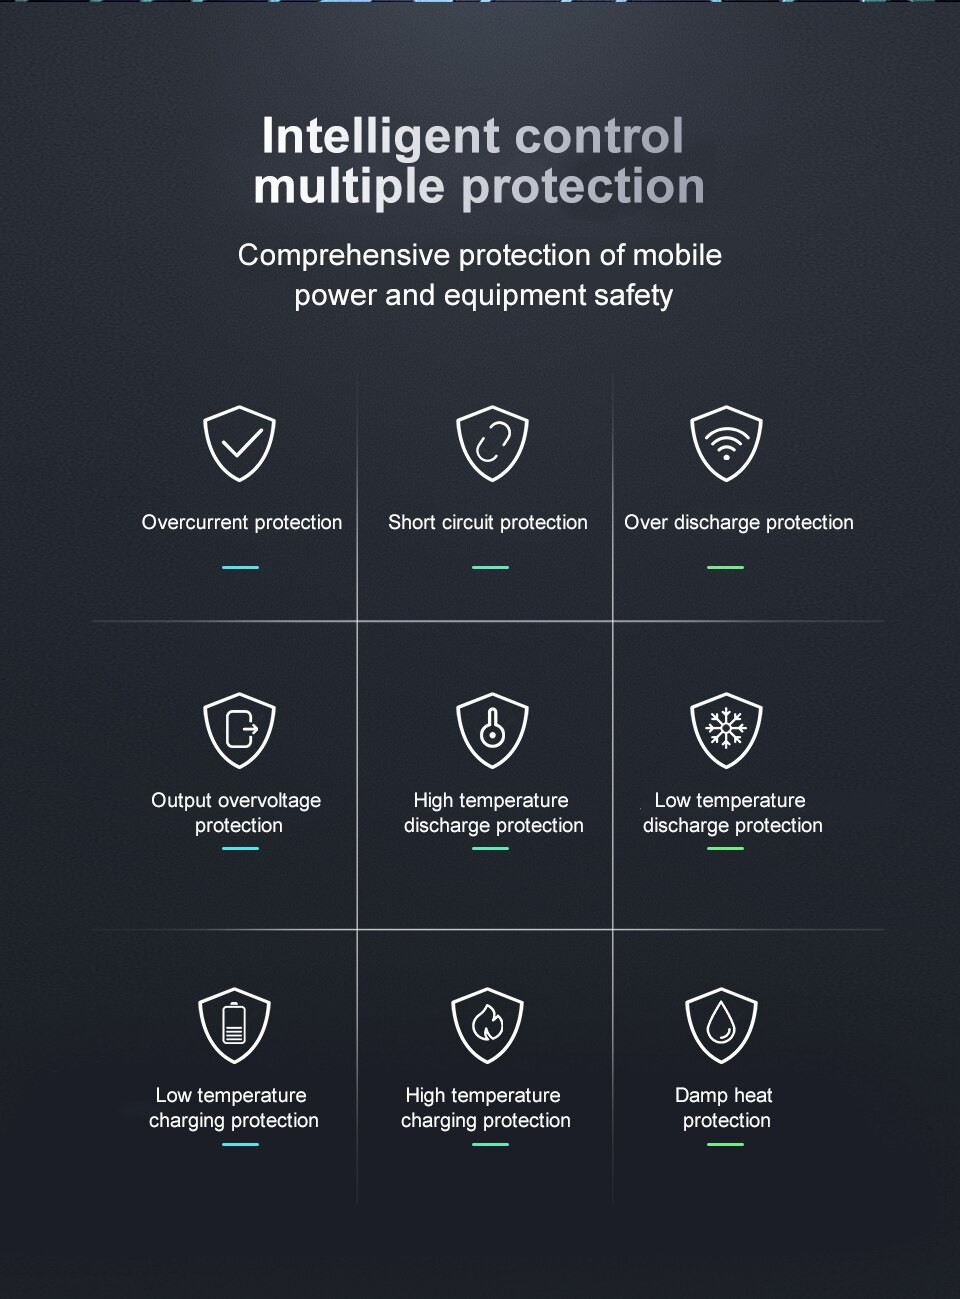Click High temperature discharge protection text
The height and width of the screenshot is (1299, 960).
pyautogui.click(x=493, y=812)
